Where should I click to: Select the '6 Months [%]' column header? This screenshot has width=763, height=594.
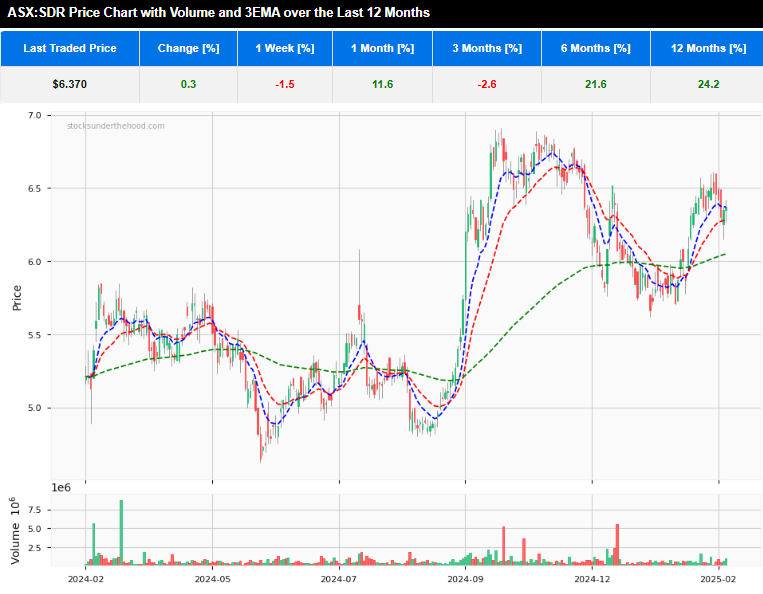[x=596, y=48]
